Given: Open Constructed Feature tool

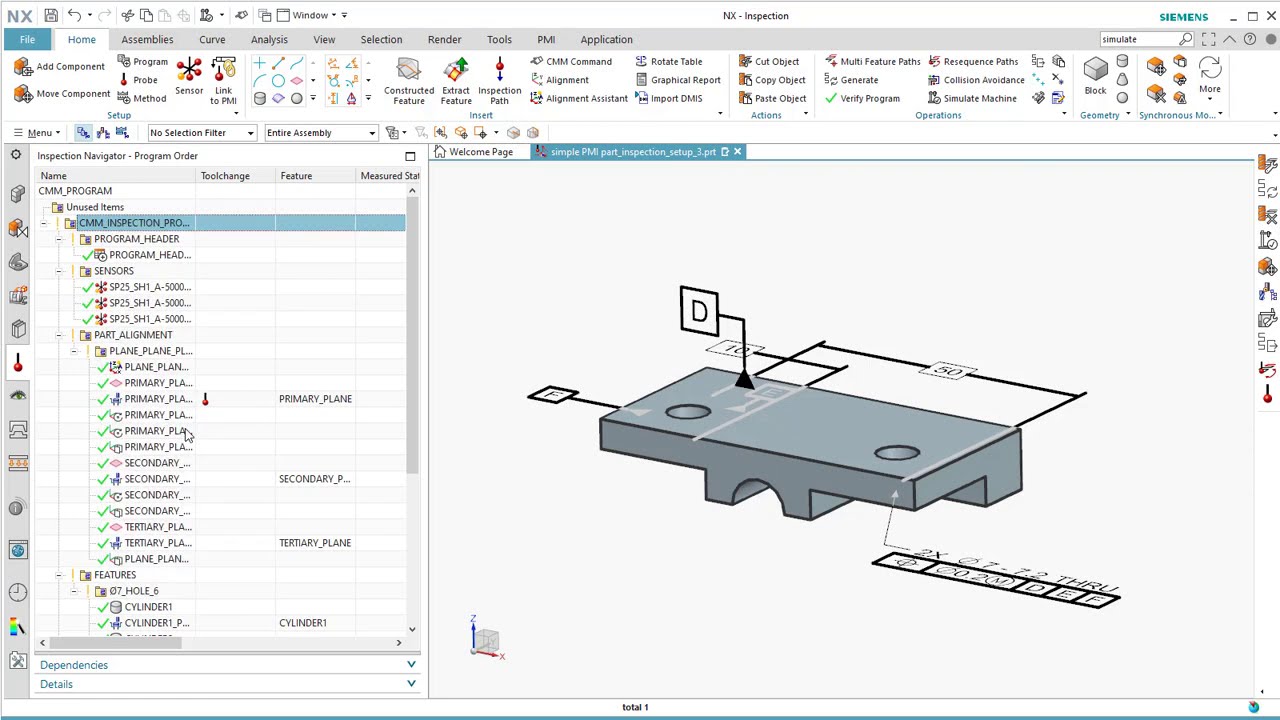Looking at the screenshot, I should point(409,81).
